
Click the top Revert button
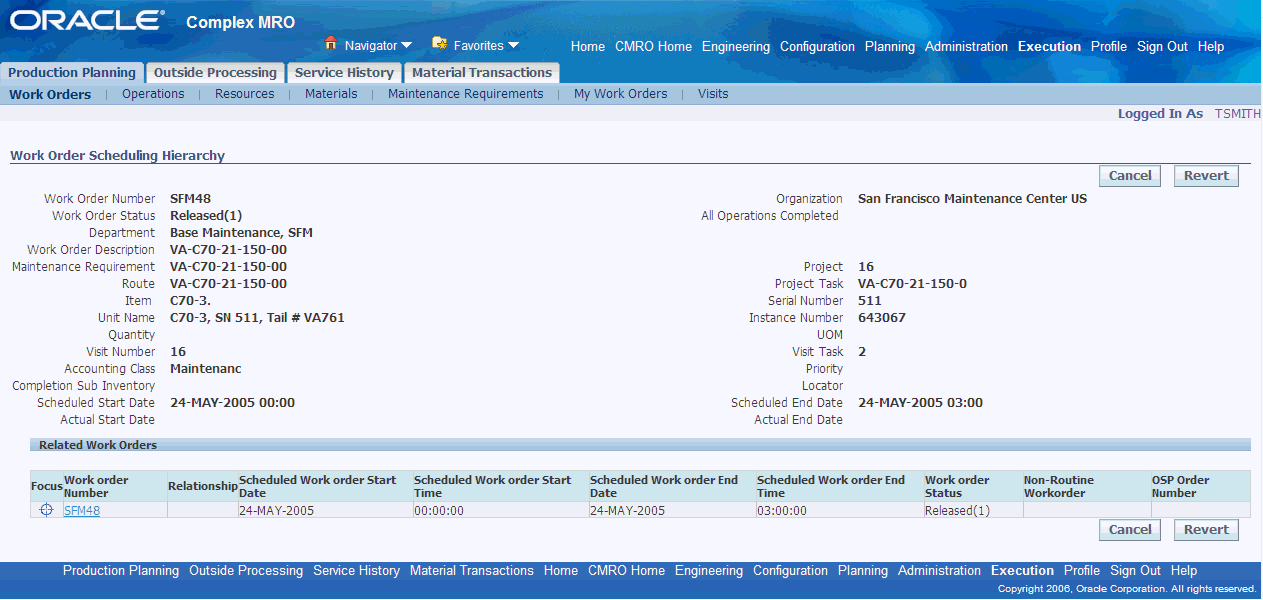pyautogui.click(x=1206, y=176)
